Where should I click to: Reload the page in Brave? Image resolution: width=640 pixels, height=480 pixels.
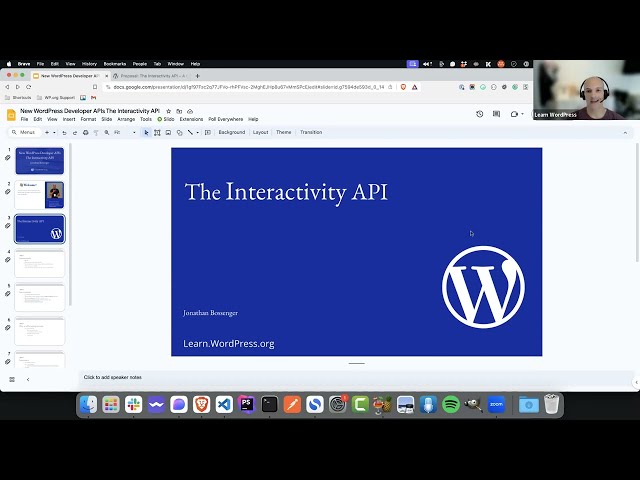click(29, 87)
